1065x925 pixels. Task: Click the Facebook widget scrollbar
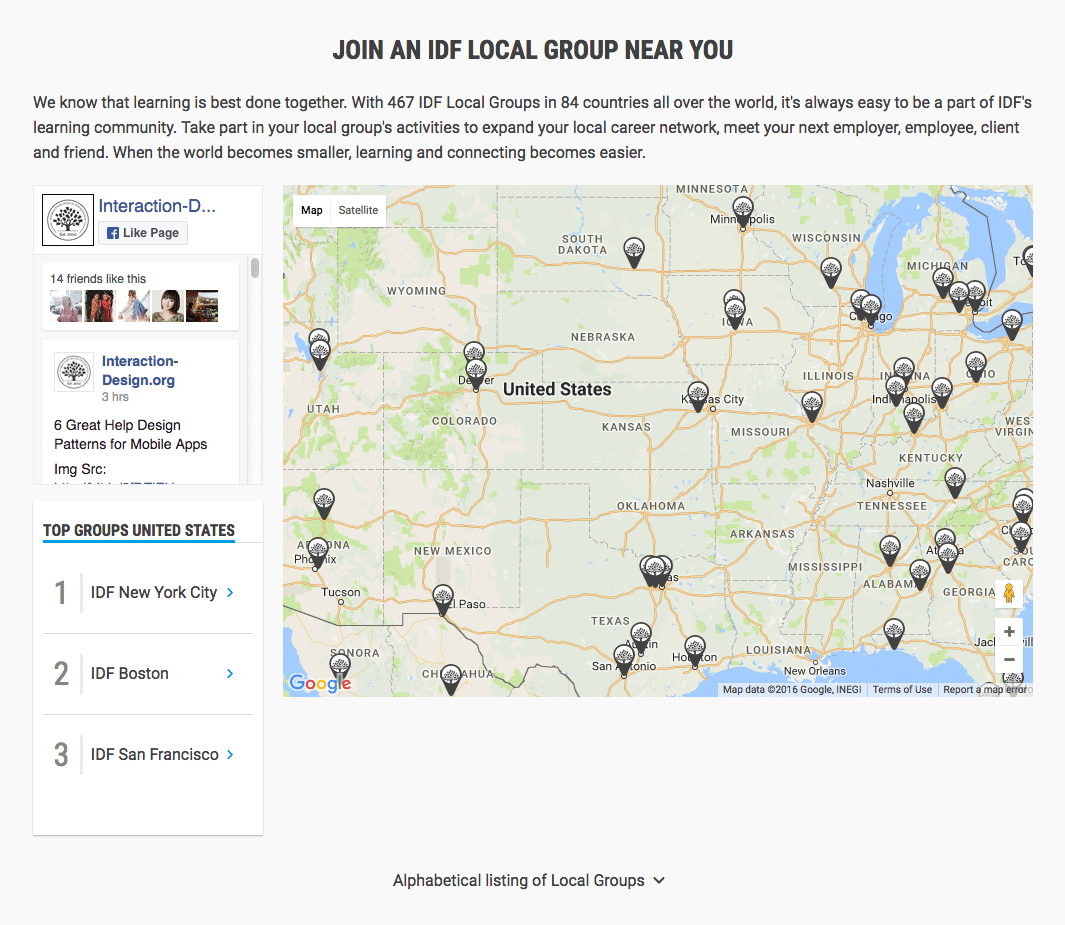[x=255, y=268]
